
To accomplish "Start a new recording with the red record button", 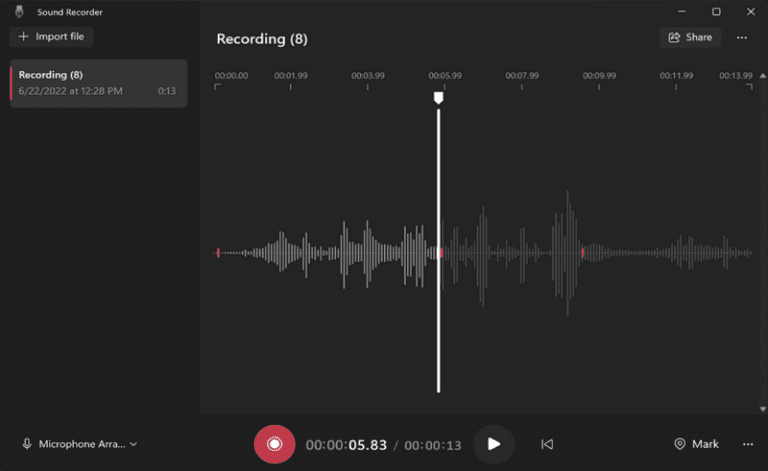I will (274, 444).
